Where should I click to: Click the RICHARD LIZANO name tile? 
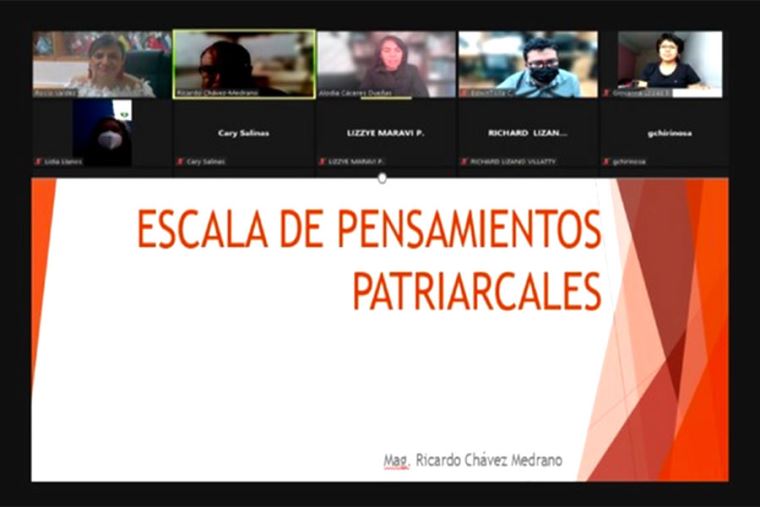tap(528, 132)
